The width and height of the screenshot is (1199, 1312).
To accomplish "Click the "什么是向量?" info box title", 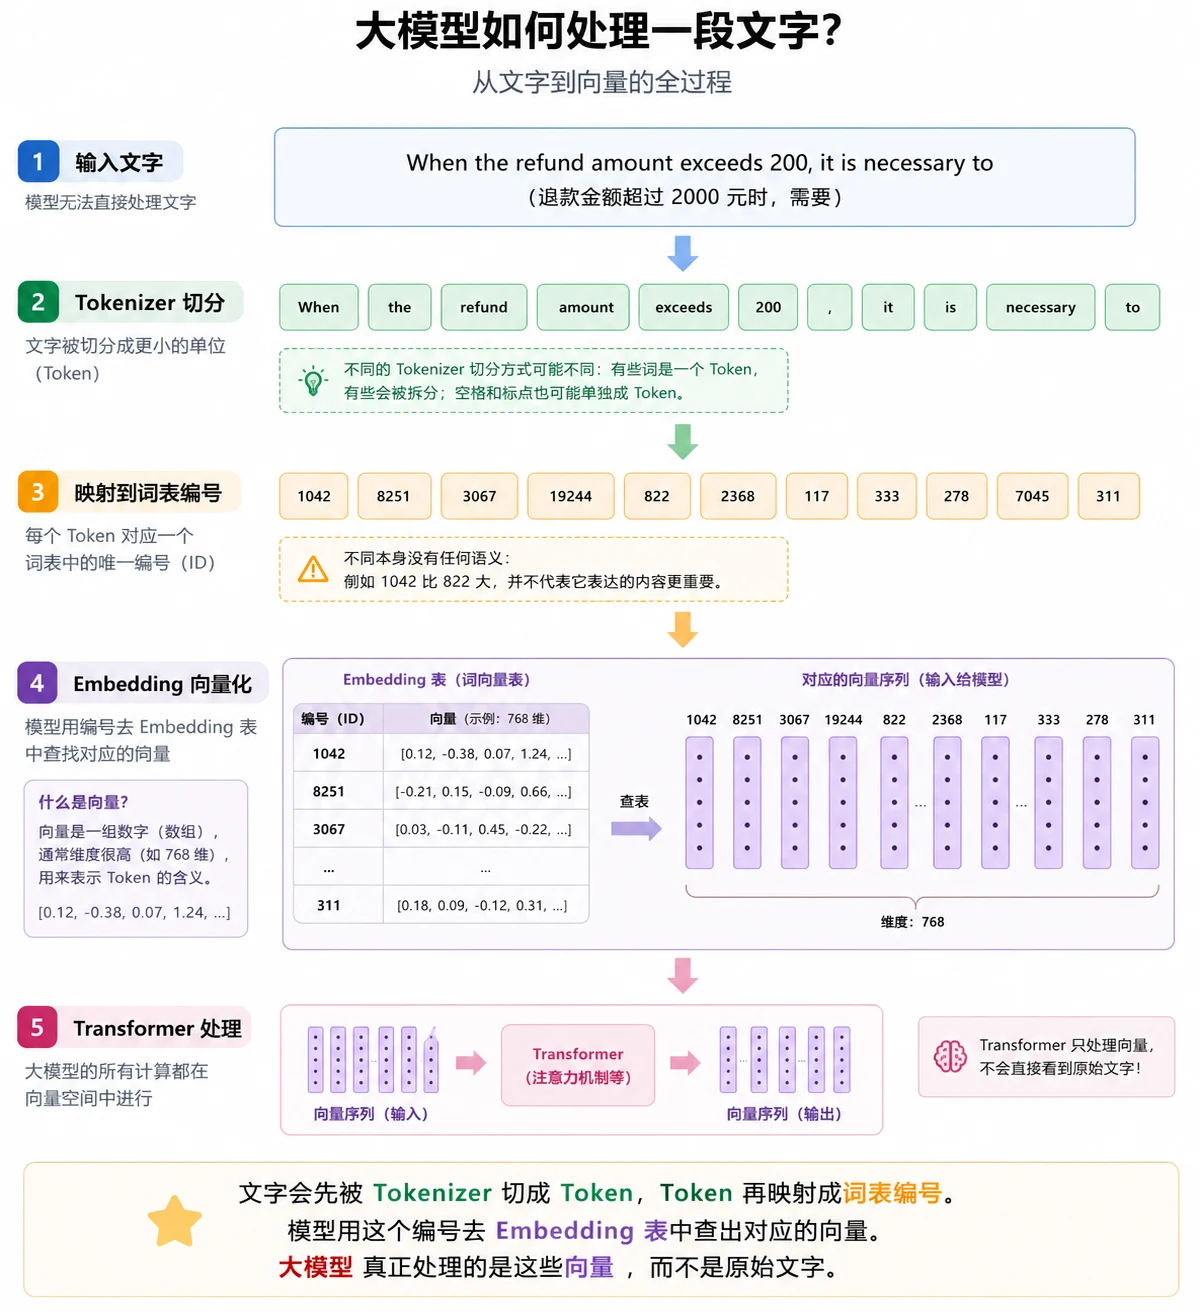I will pyautogui.click(x=83, y=802).
